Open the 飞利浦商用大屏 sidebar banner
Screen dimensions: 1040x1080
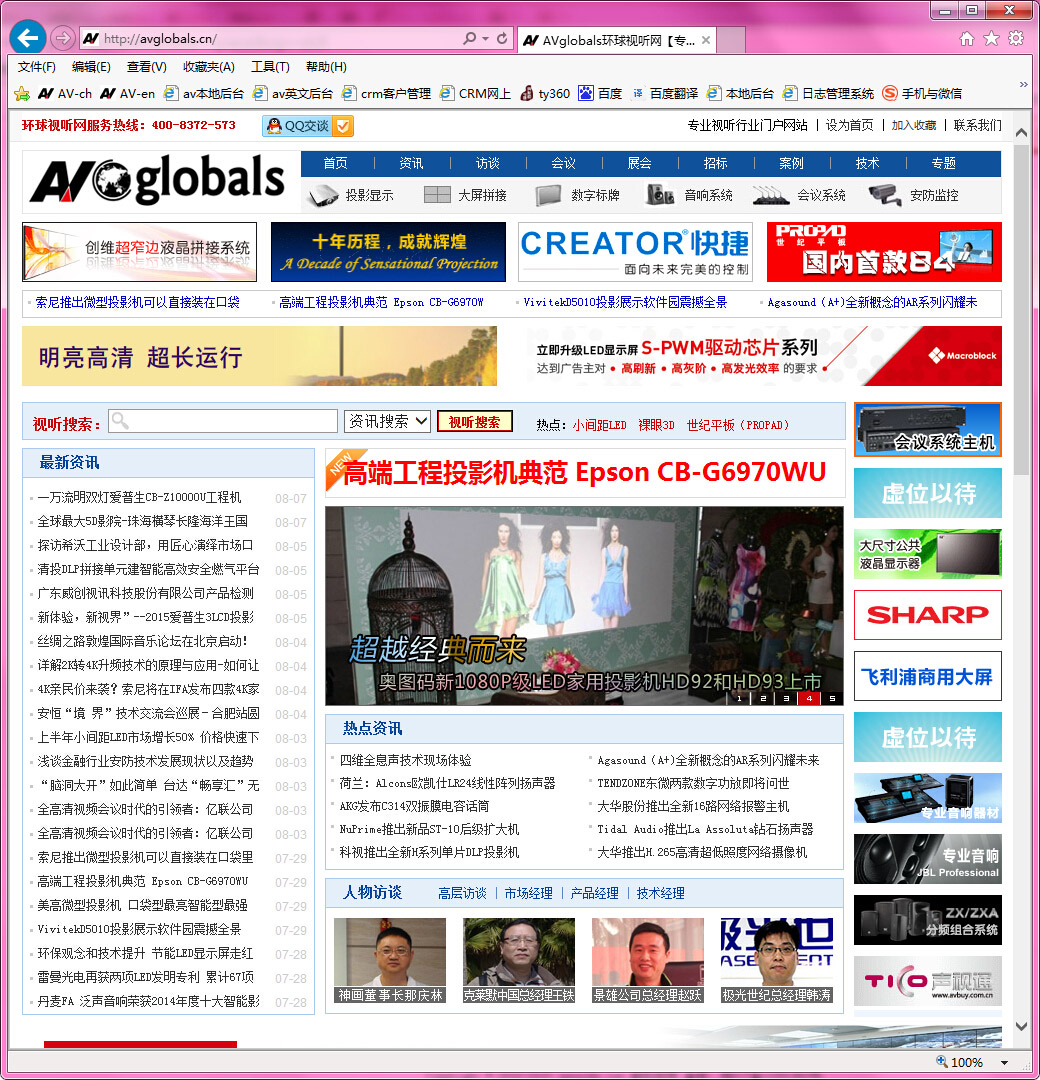928,676
